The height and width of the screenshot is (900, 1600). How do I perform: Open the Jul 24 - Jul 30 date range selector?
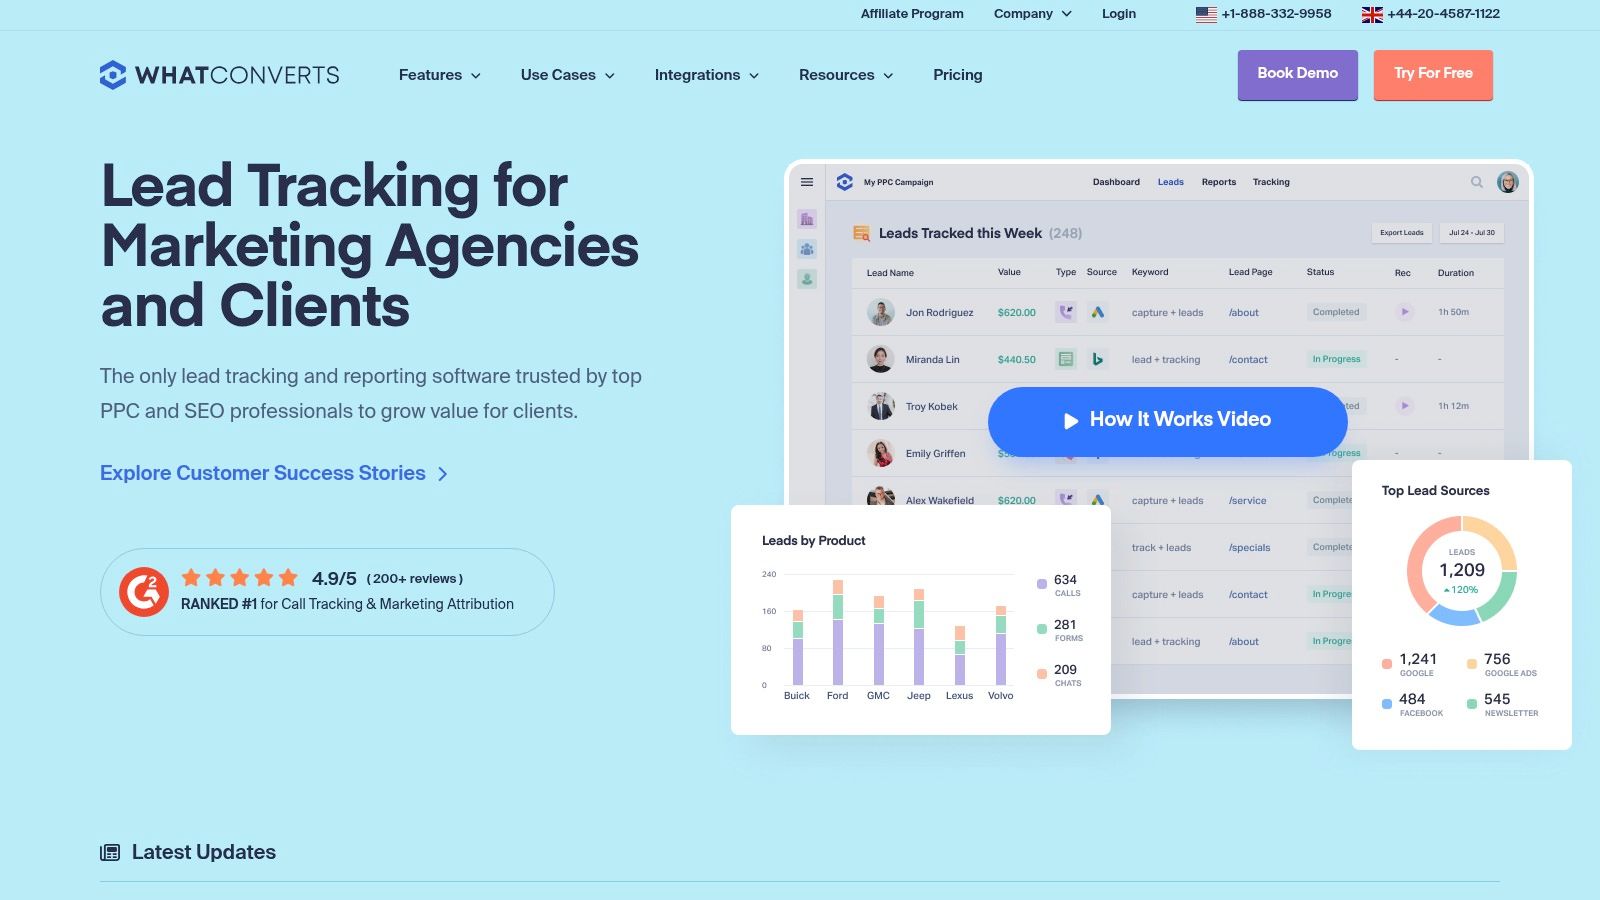pos(1471,232)
